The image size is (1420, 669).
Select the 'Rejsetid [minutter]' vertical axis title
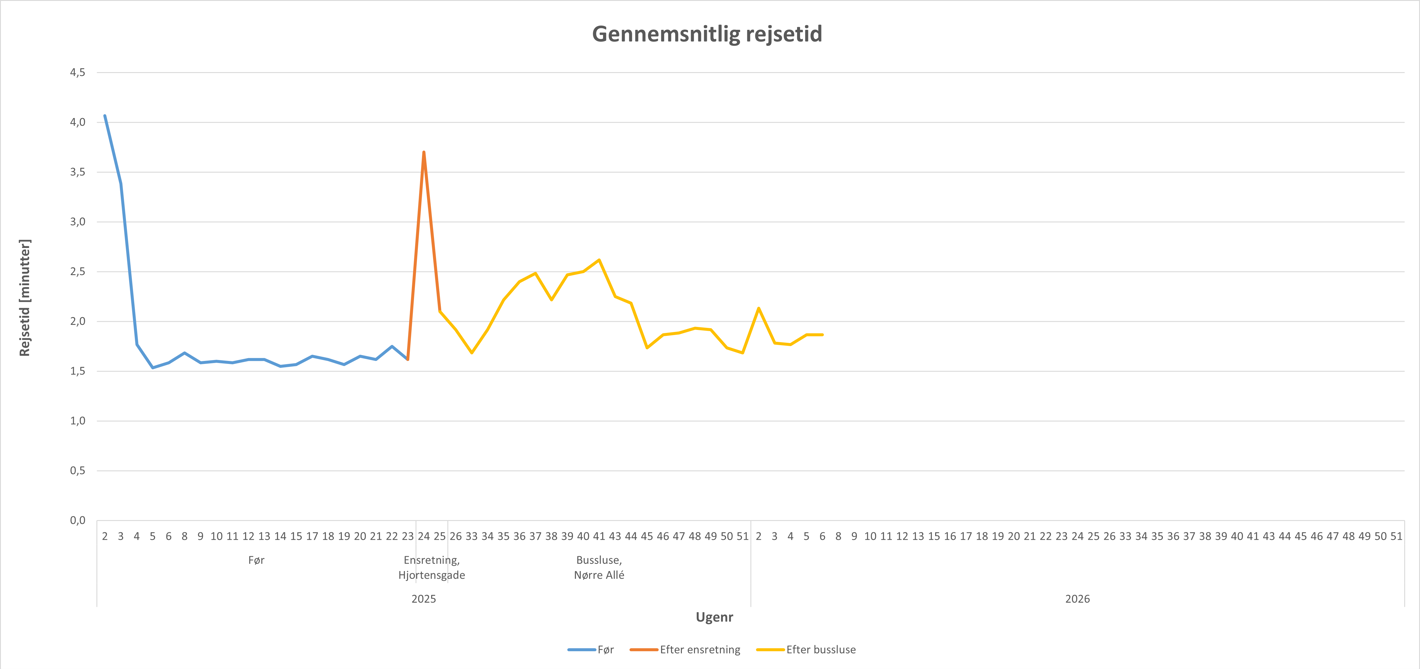coord(25,297)
